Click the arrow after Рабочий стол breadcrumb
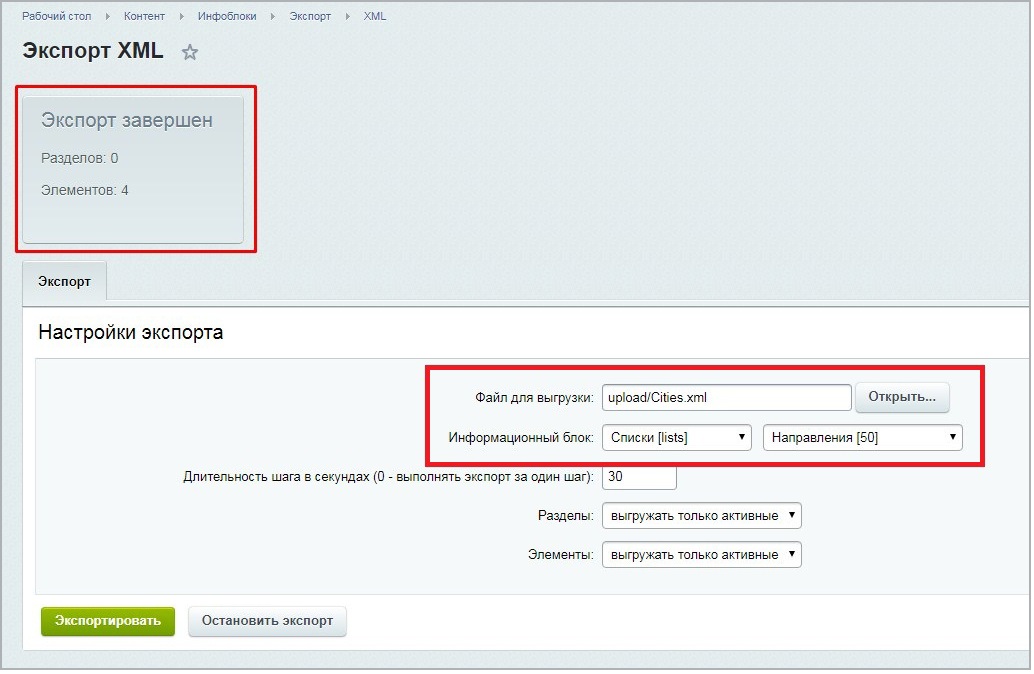Image resolution: width=1034 pixels, height=674 pixels. pos(106,17)
